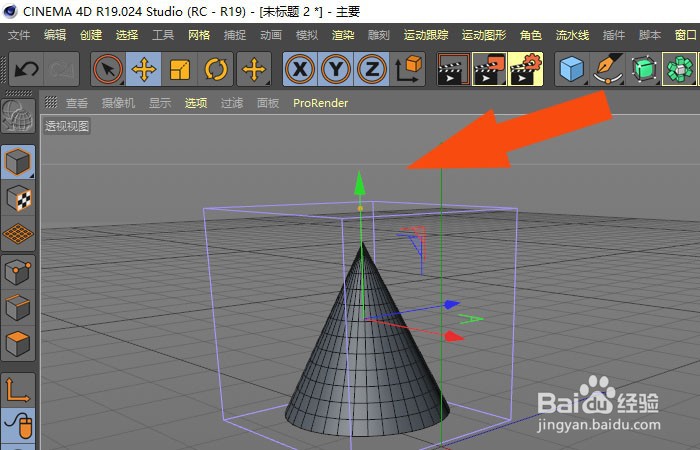Switch to Points mode
The image size is (700, 450).
[18, 272]
